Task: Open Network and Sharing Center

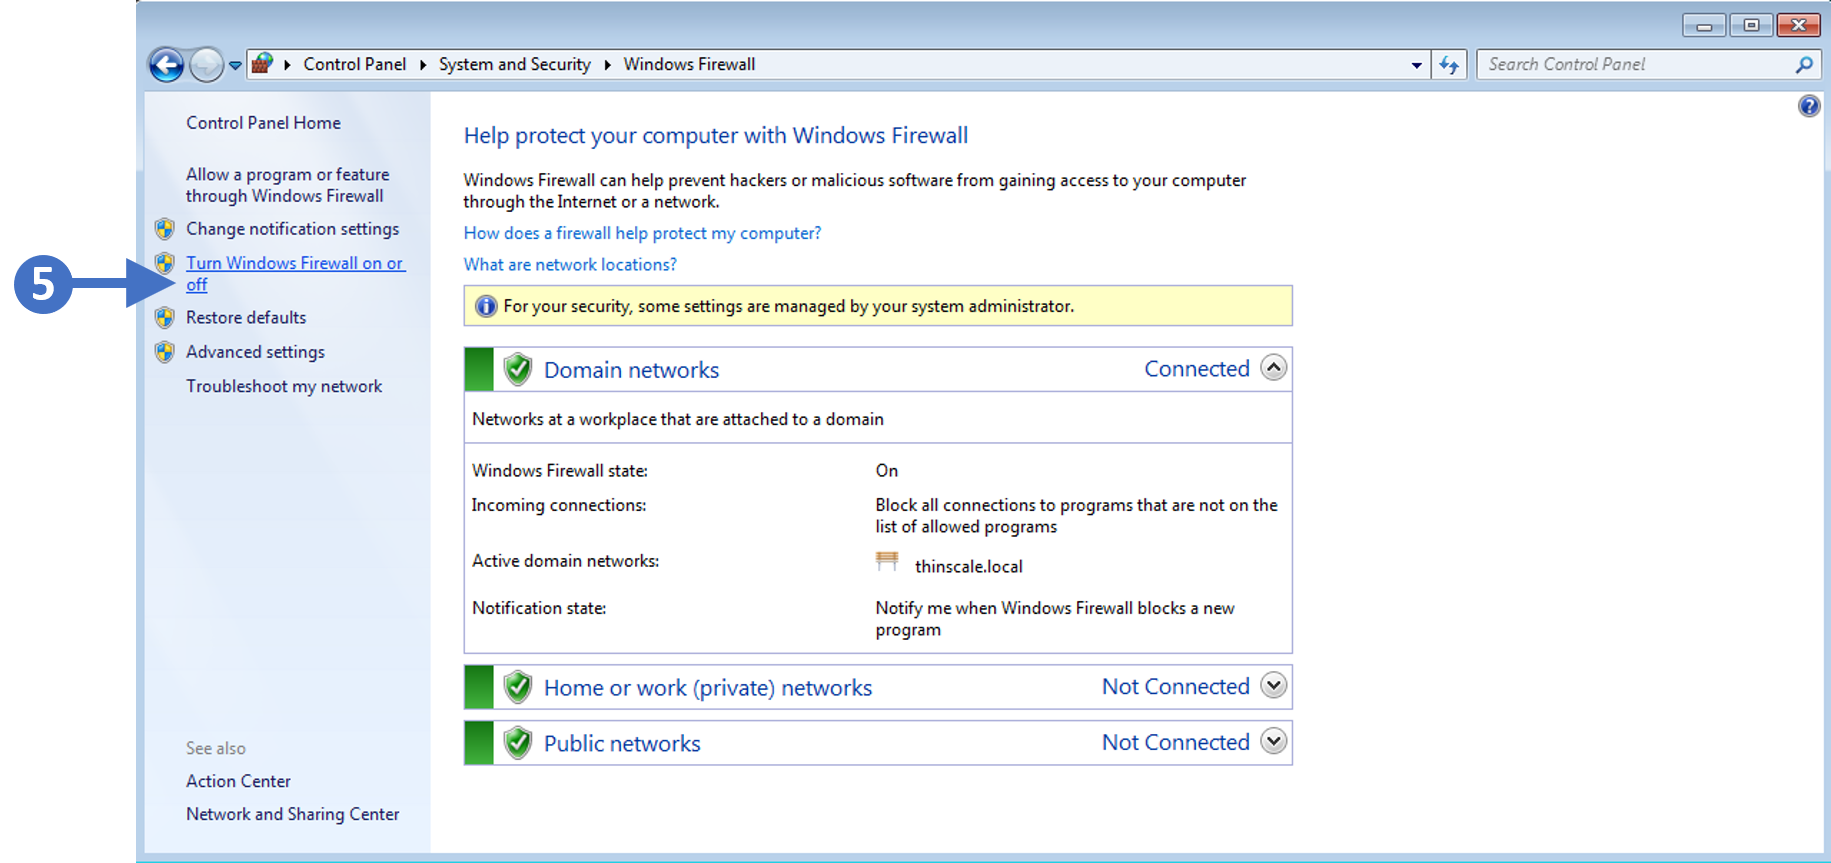Action: click(x=292, y=814)
